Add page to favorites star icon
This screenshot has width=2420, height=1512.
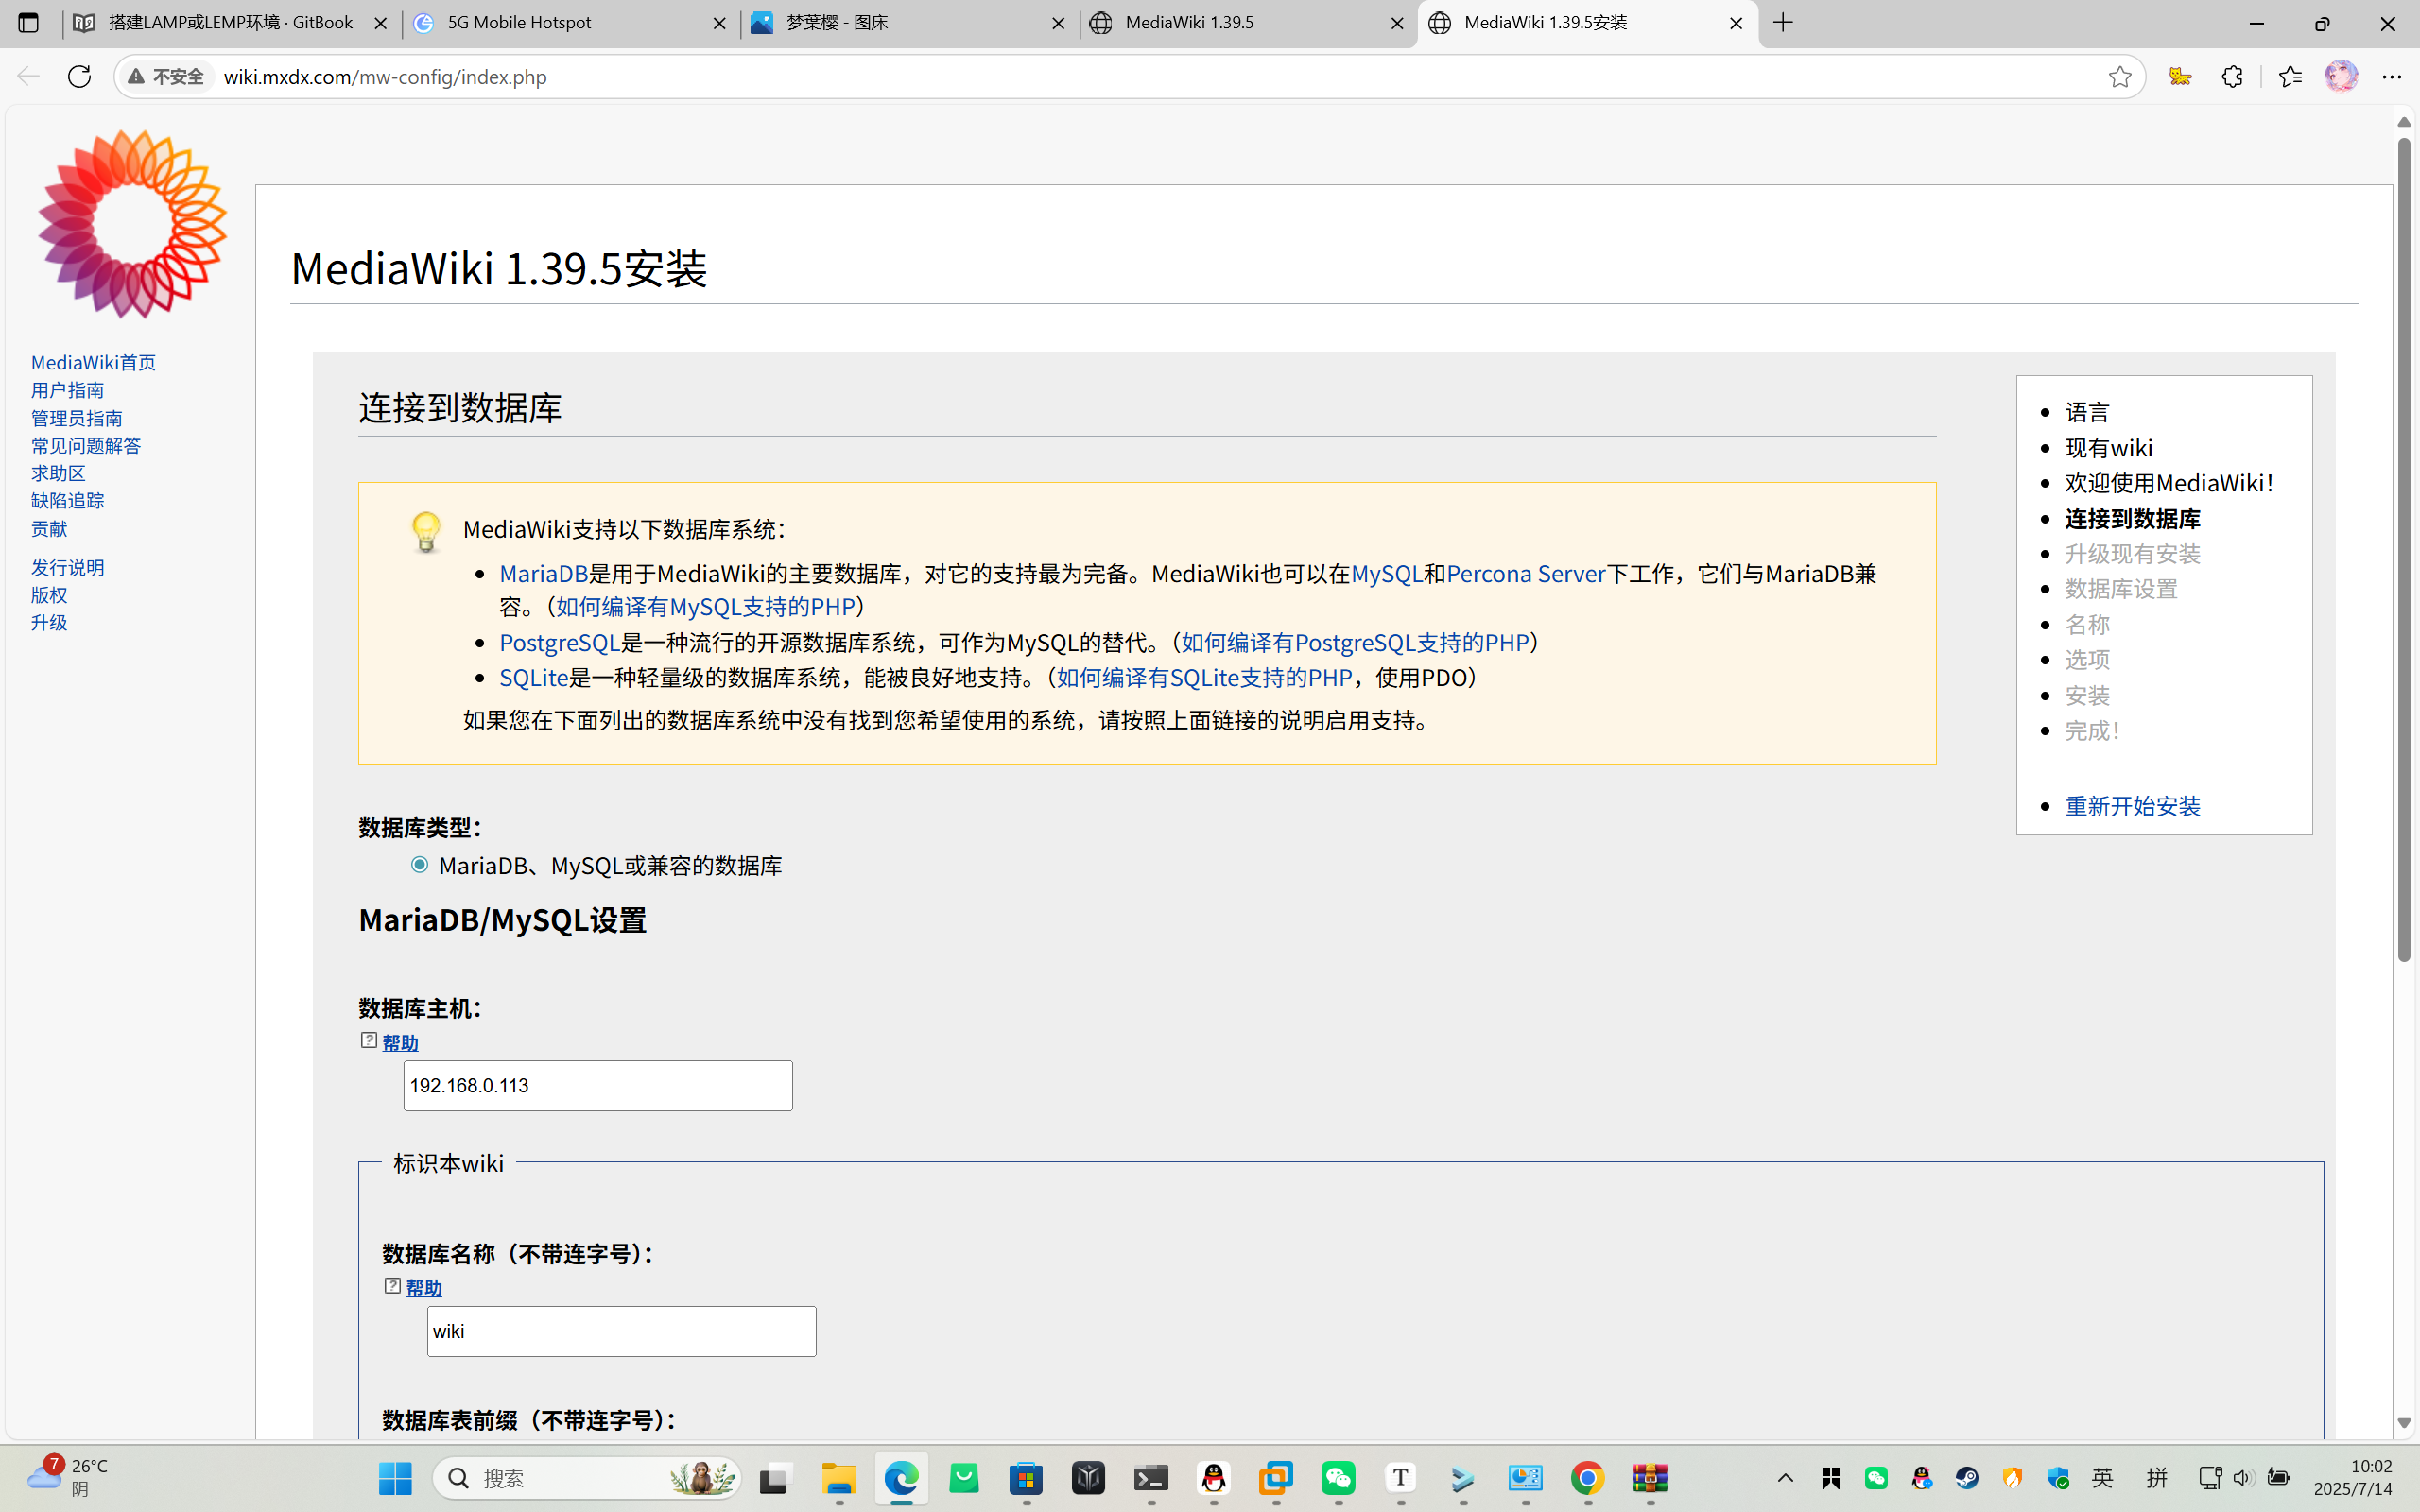tap(2119, 76)
